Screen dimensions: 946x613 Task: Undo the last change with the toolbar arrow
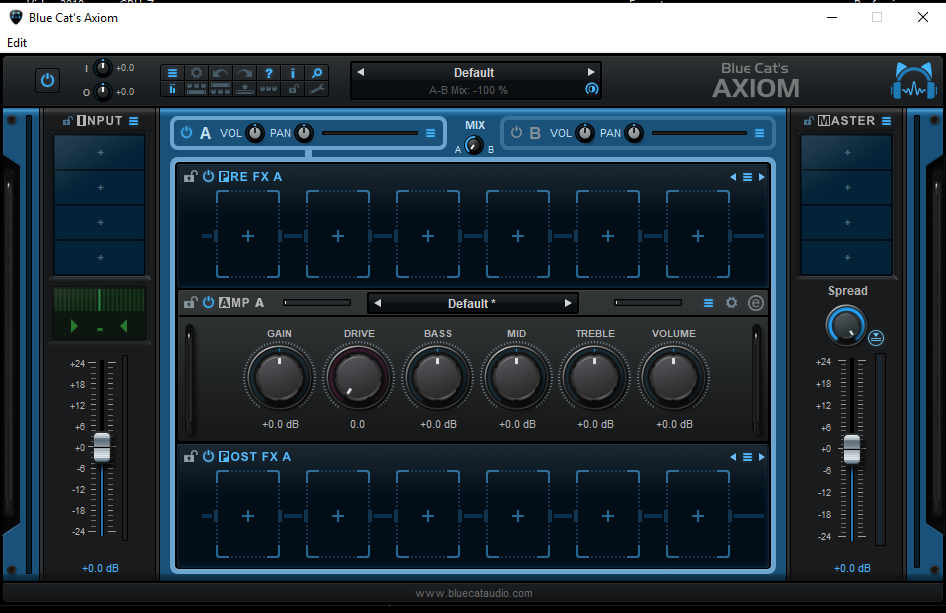(220, 73)
